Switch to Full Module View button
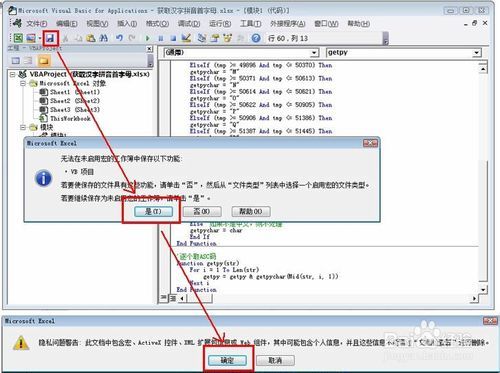 172,298
